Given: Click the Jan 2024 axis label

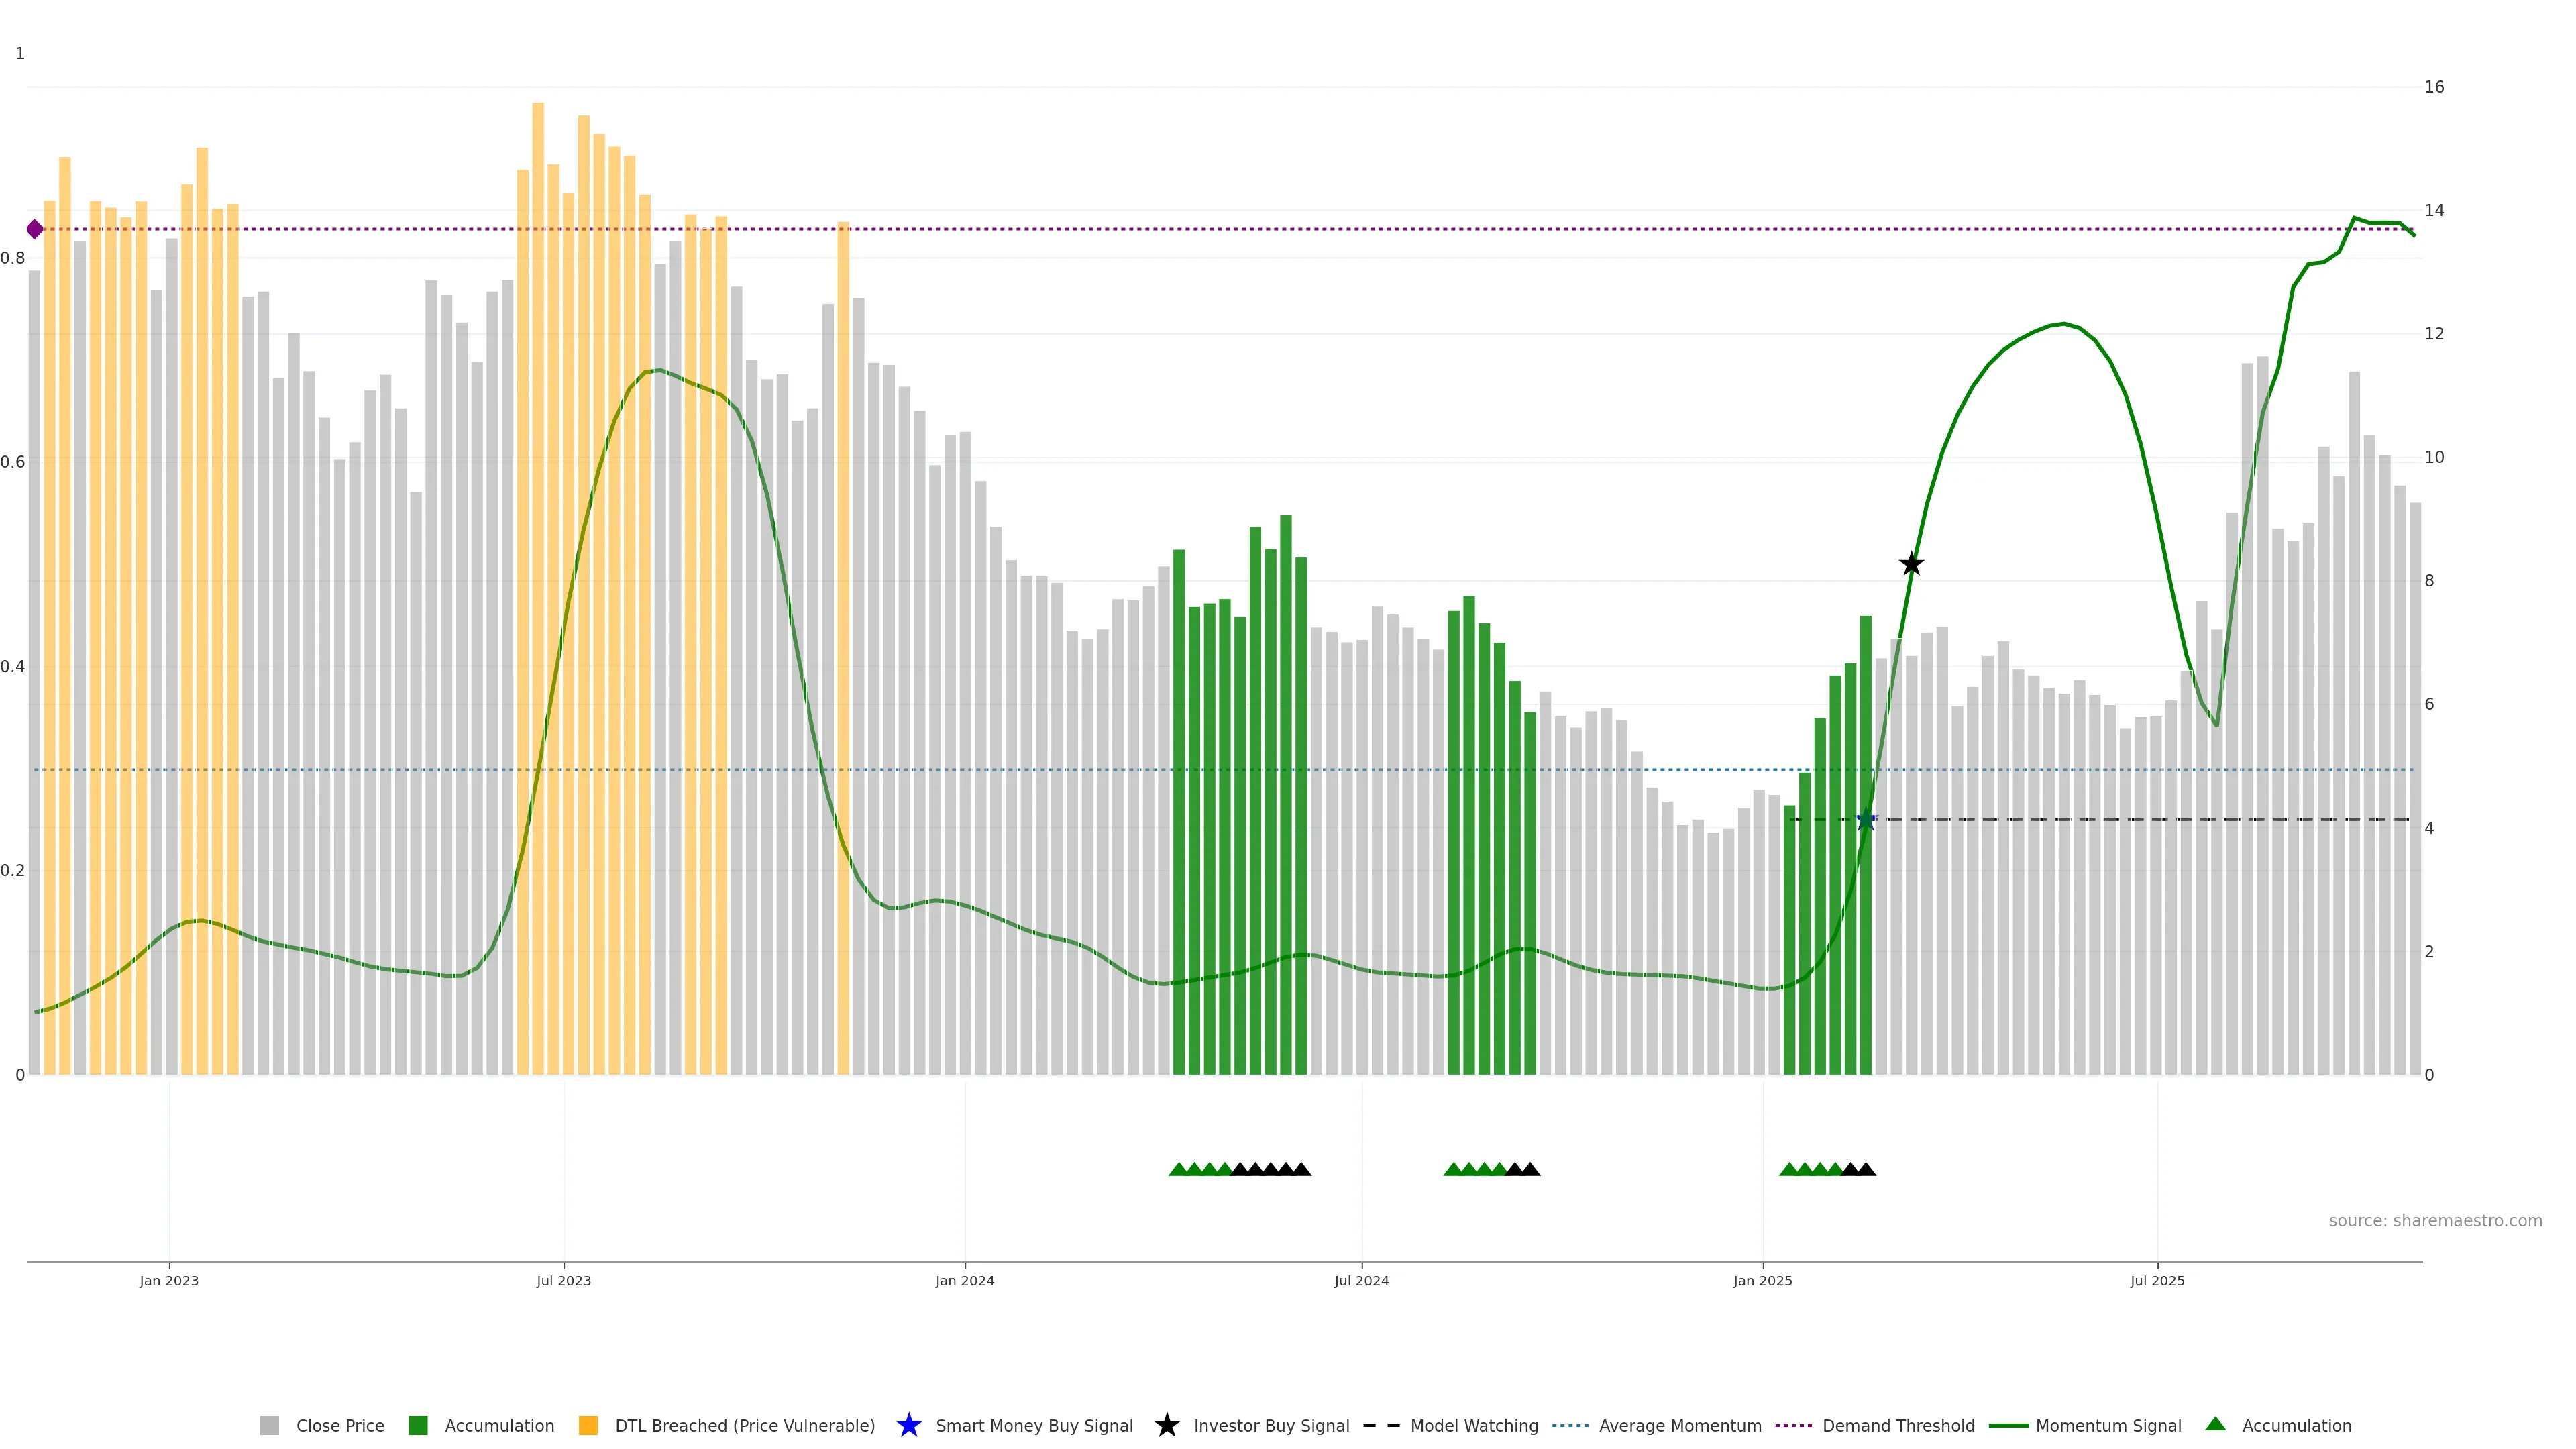Looking at the screenshot, I should click(x=964, y=1280).
